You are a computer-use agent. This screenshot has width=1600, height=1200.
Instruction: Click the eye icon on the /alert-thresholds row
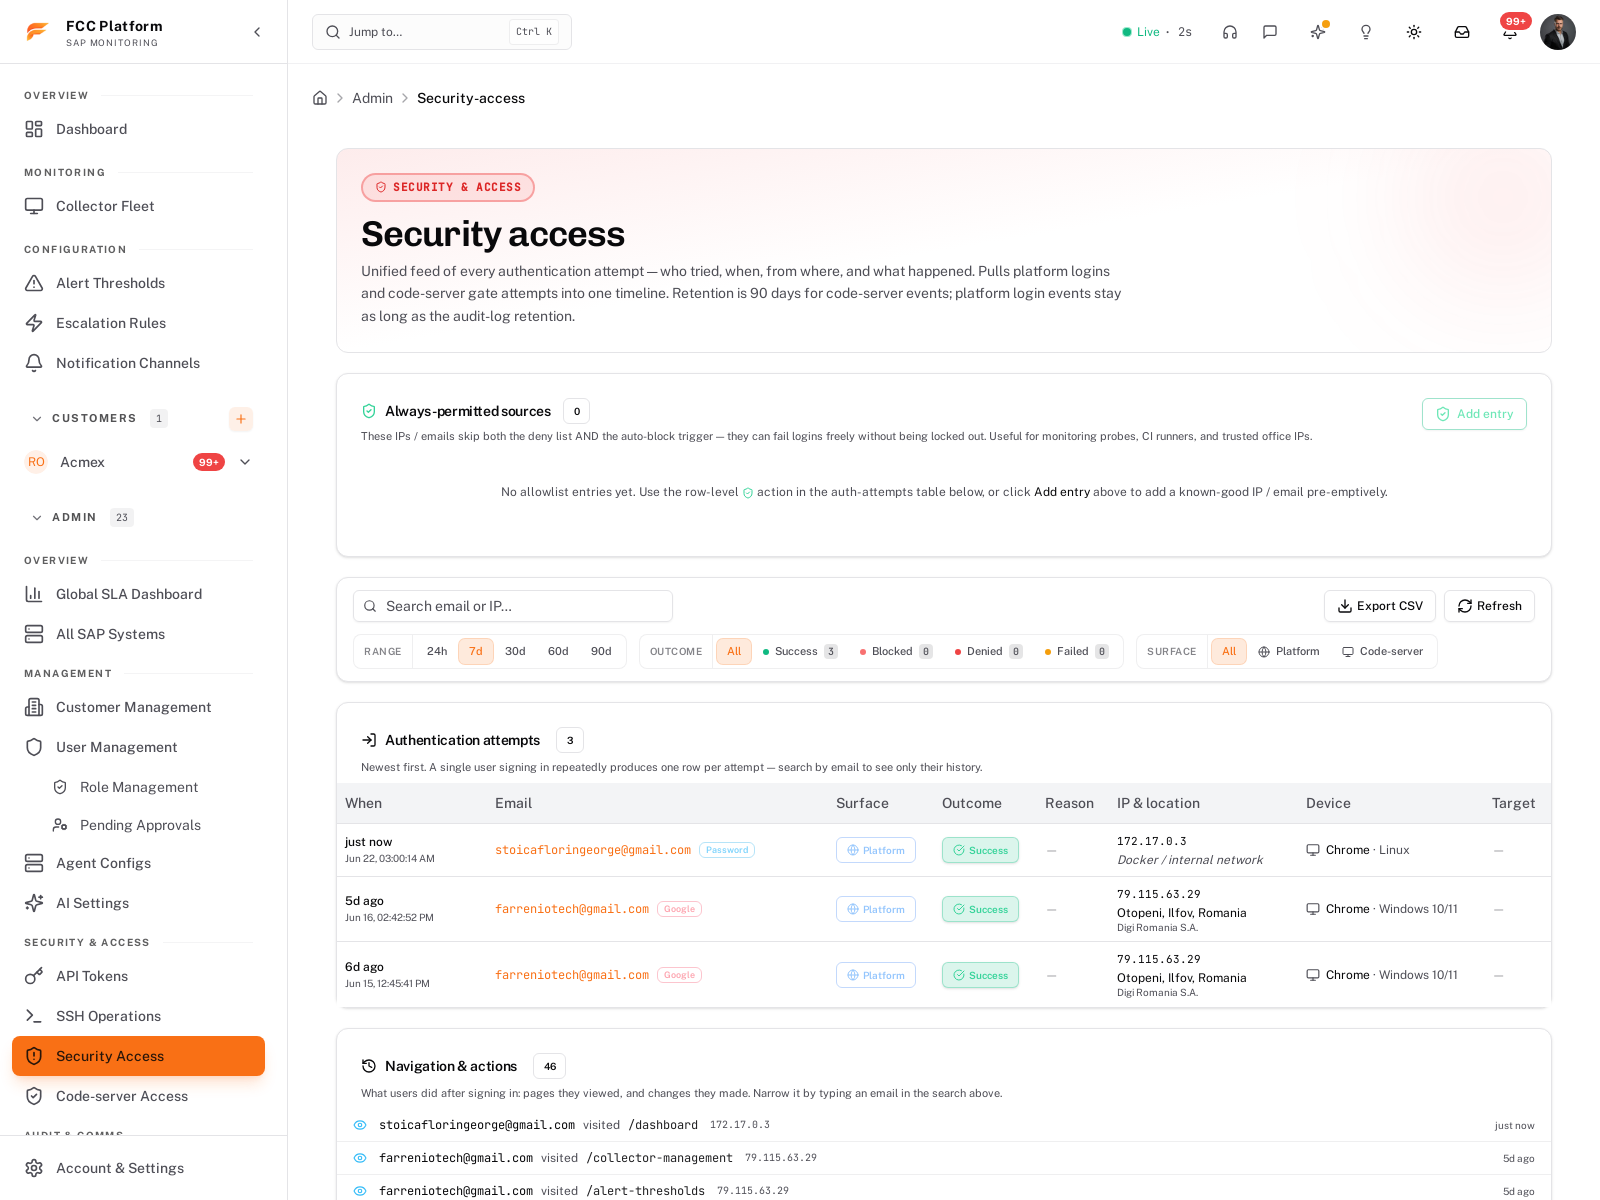click(360, 1191)
